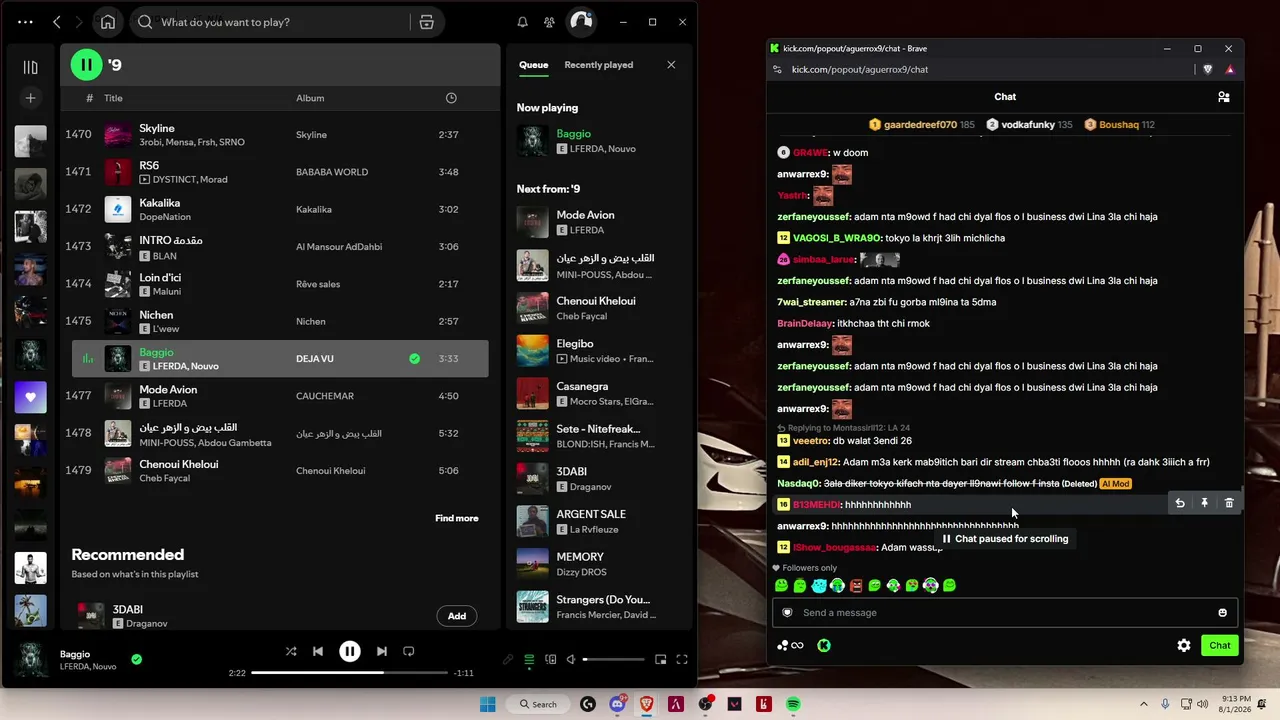This screenshot has width=1280, height=720.
Task: Open Your Library sidebar icon in Spotify
Action: [30, 67]
